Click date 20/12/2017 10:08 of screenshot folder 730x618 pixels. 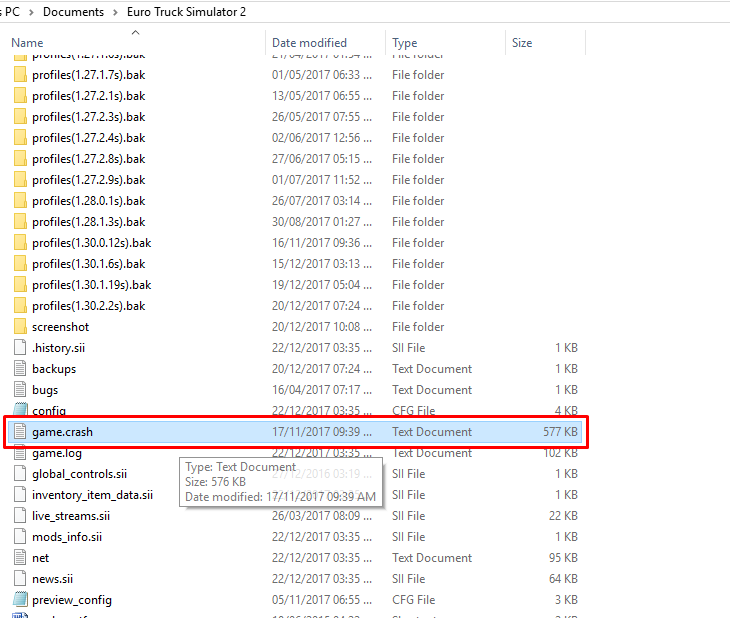[x=322, y=326]
